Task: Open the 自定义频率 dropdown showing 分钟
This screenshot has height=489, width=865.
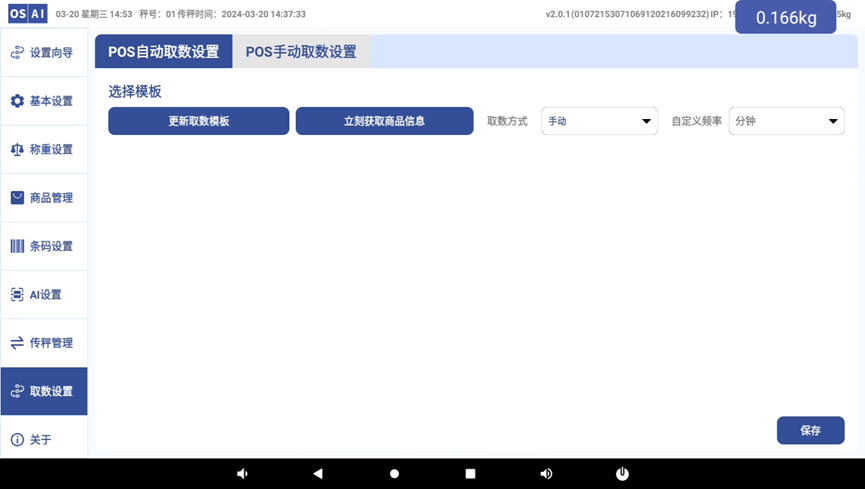Action: tap(786, 121)
